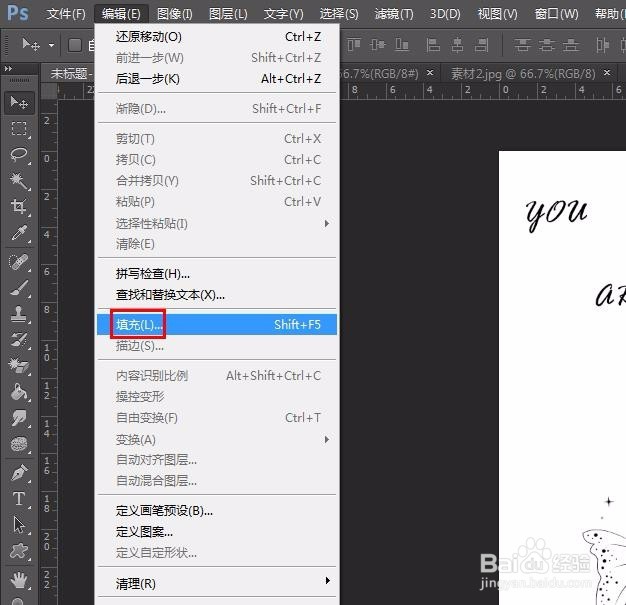
Task: Click the Photoshop Ps logo
Action: [x=18, y=14]
